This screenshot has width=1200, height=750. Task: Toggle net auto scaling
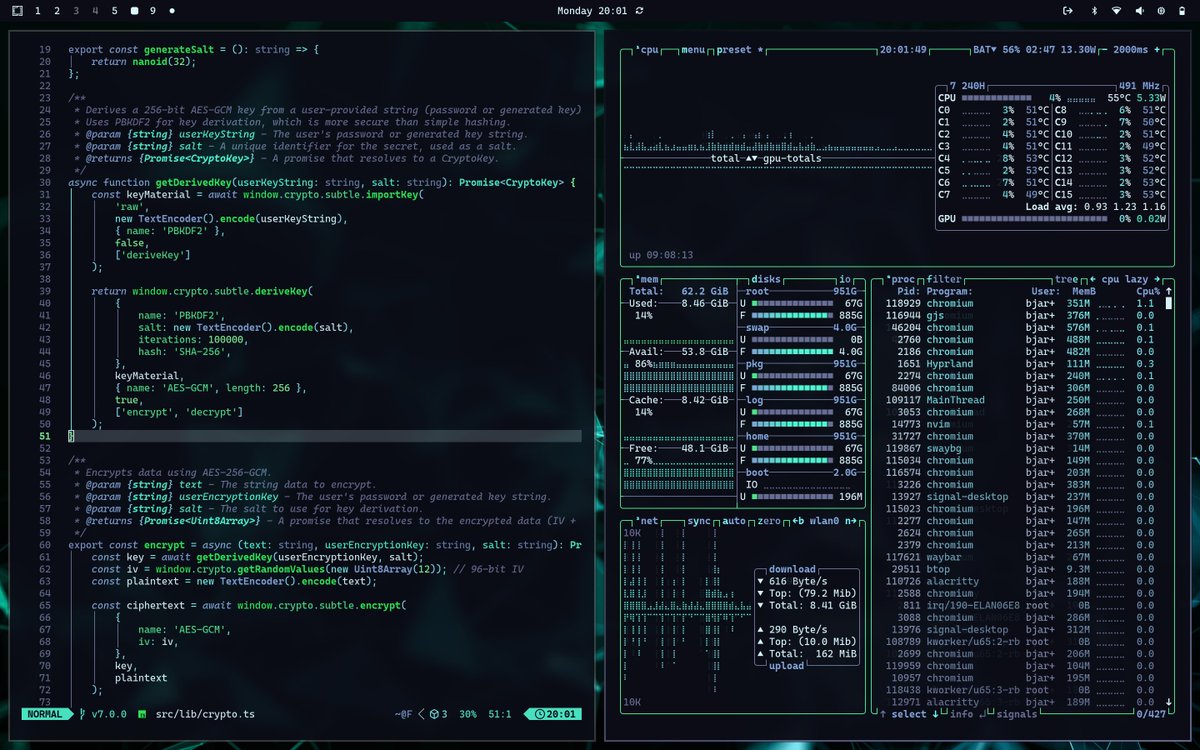pos(735,521)
